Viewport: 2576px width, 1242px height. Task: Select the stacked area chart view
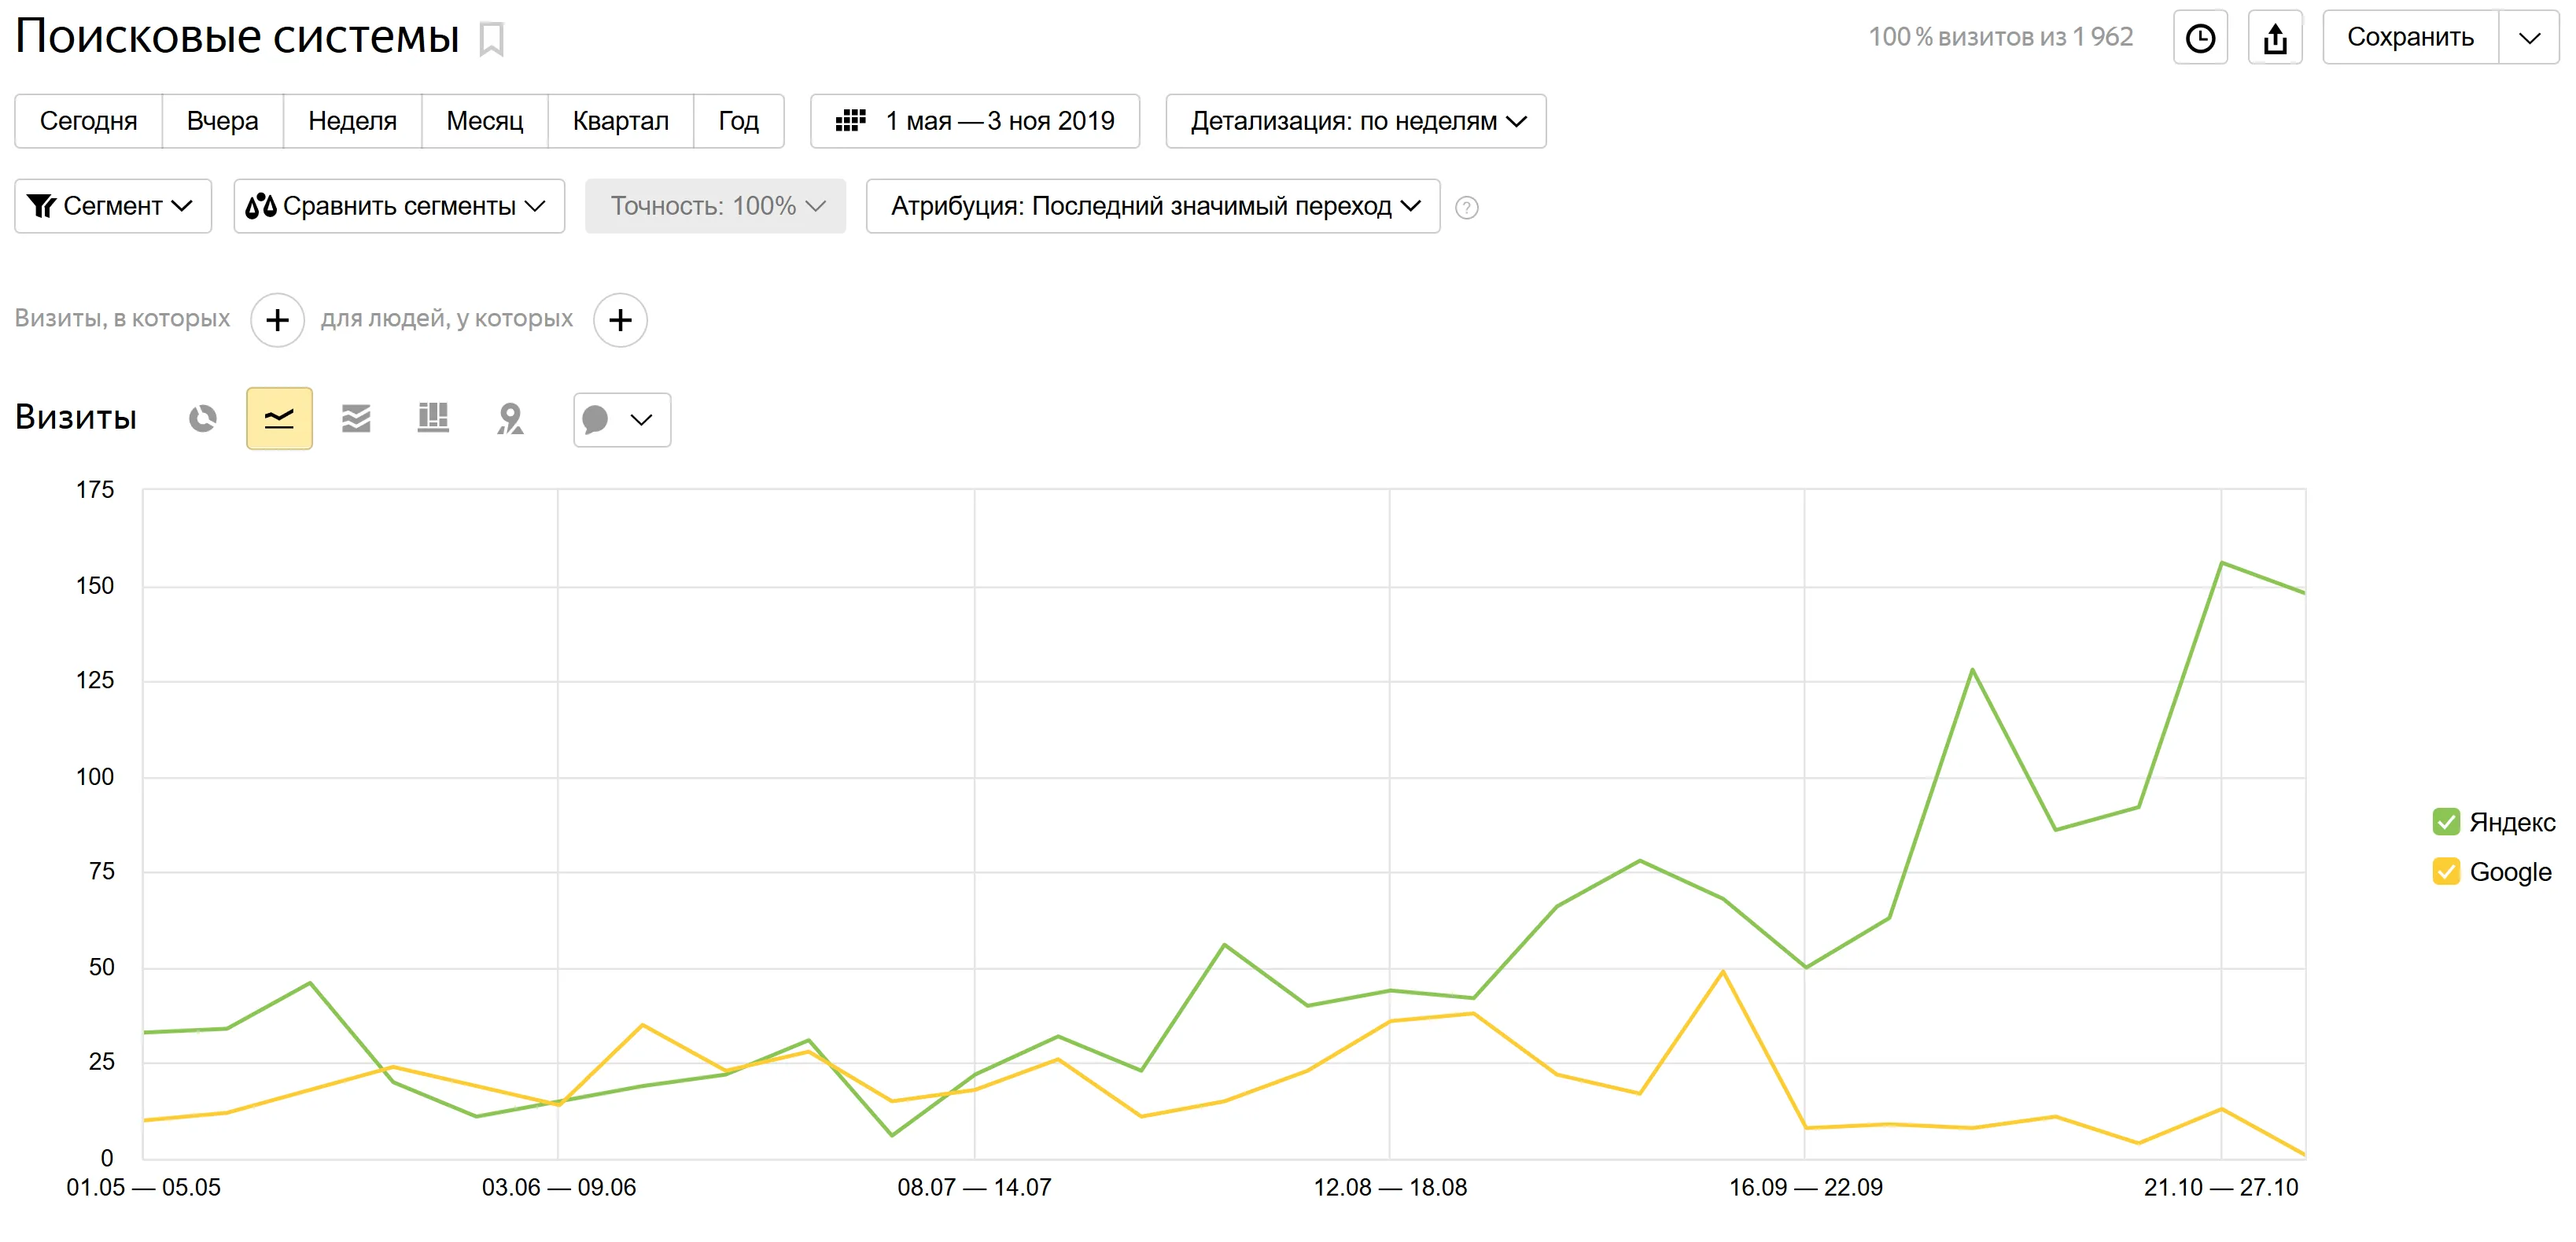click(356, 419)
